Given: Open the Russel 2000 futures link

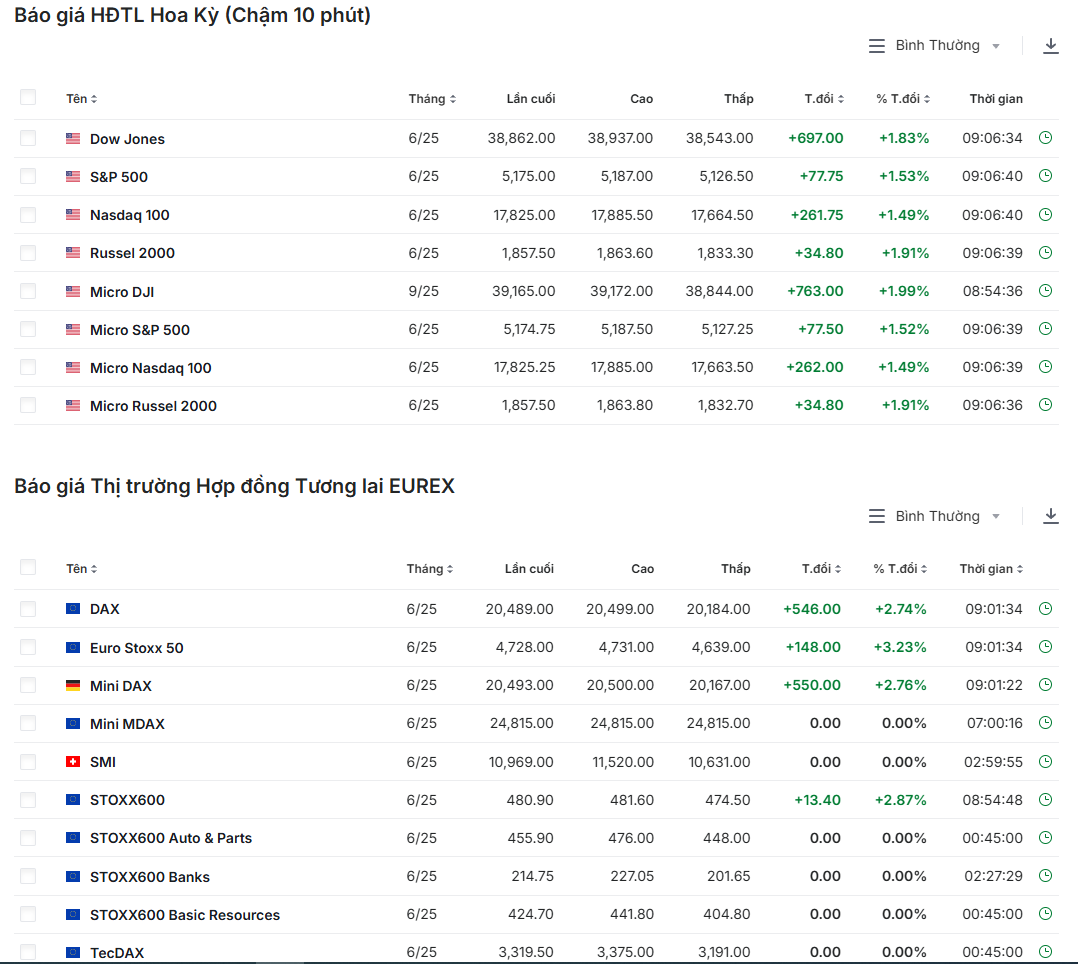Looking at the screenshot, I should click(132, 253).
